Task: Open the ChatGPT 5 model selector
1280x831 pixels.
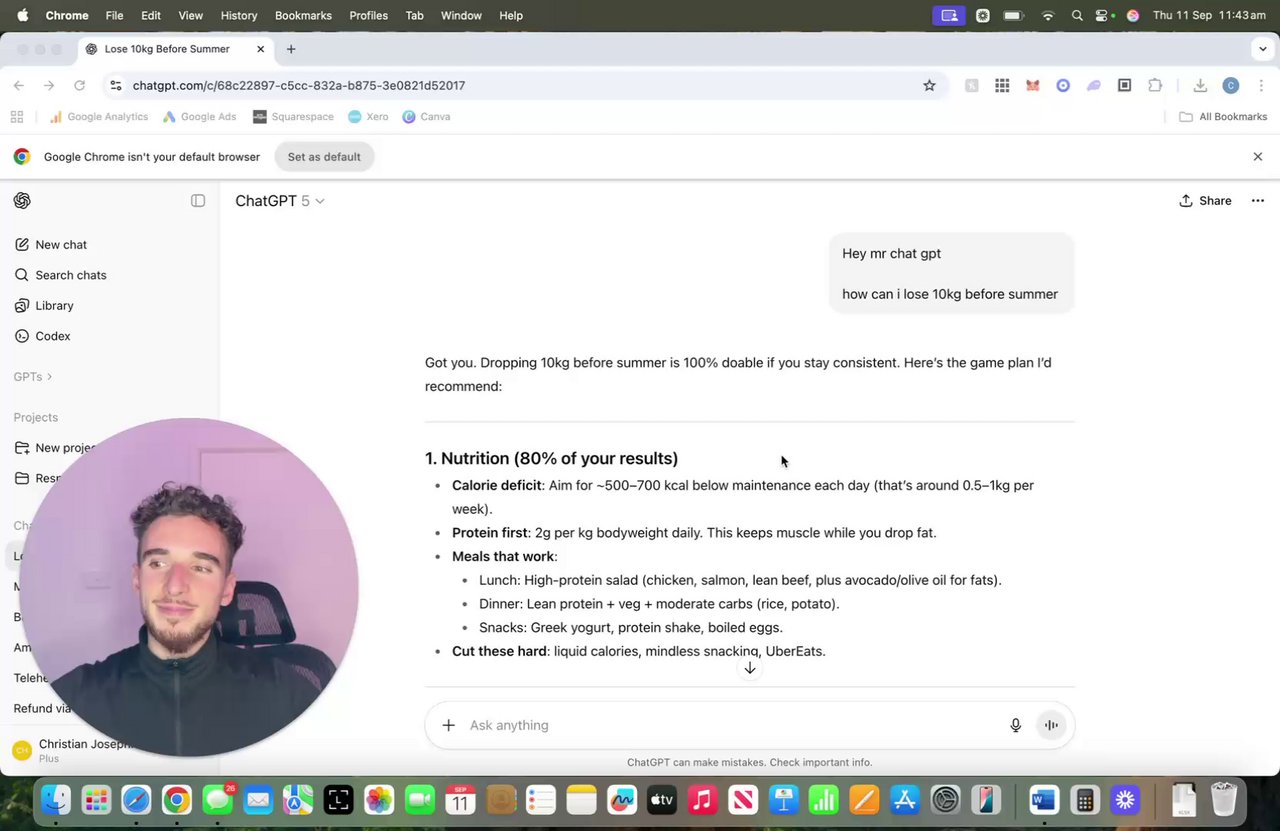Action: (x=280, y=201)
